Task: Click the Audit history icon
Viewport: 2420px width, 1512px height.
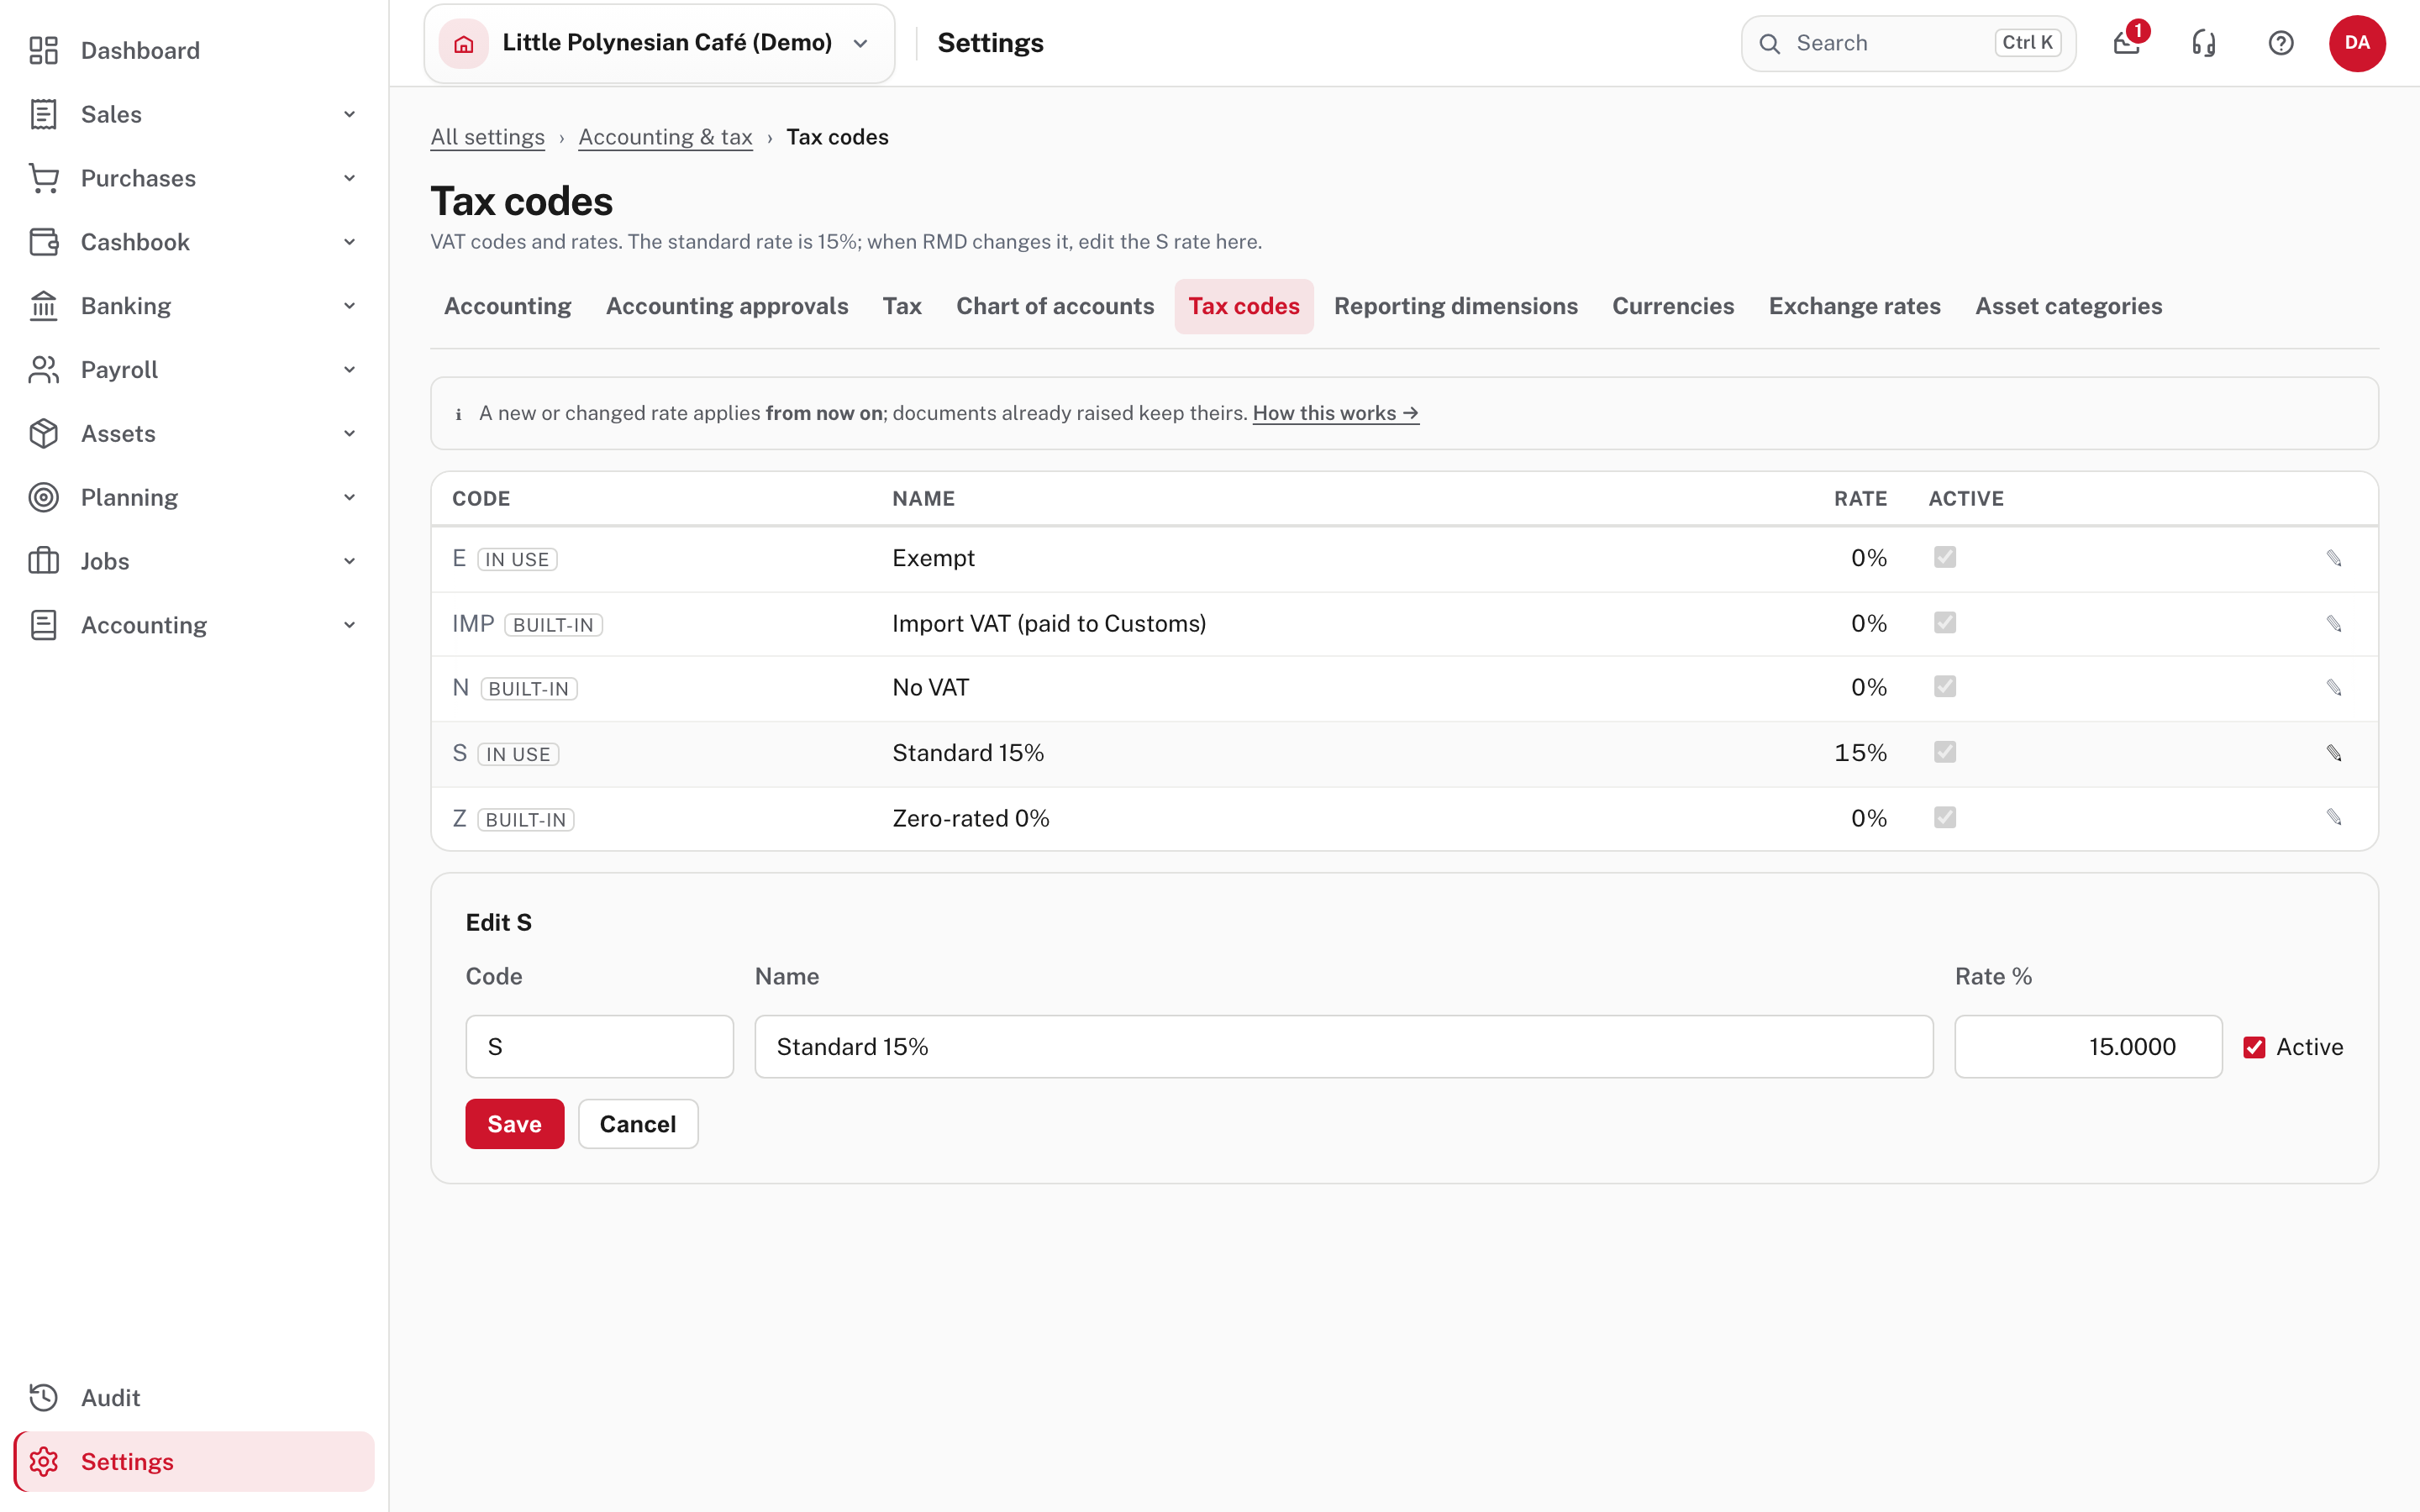Action: [43, 1397]
